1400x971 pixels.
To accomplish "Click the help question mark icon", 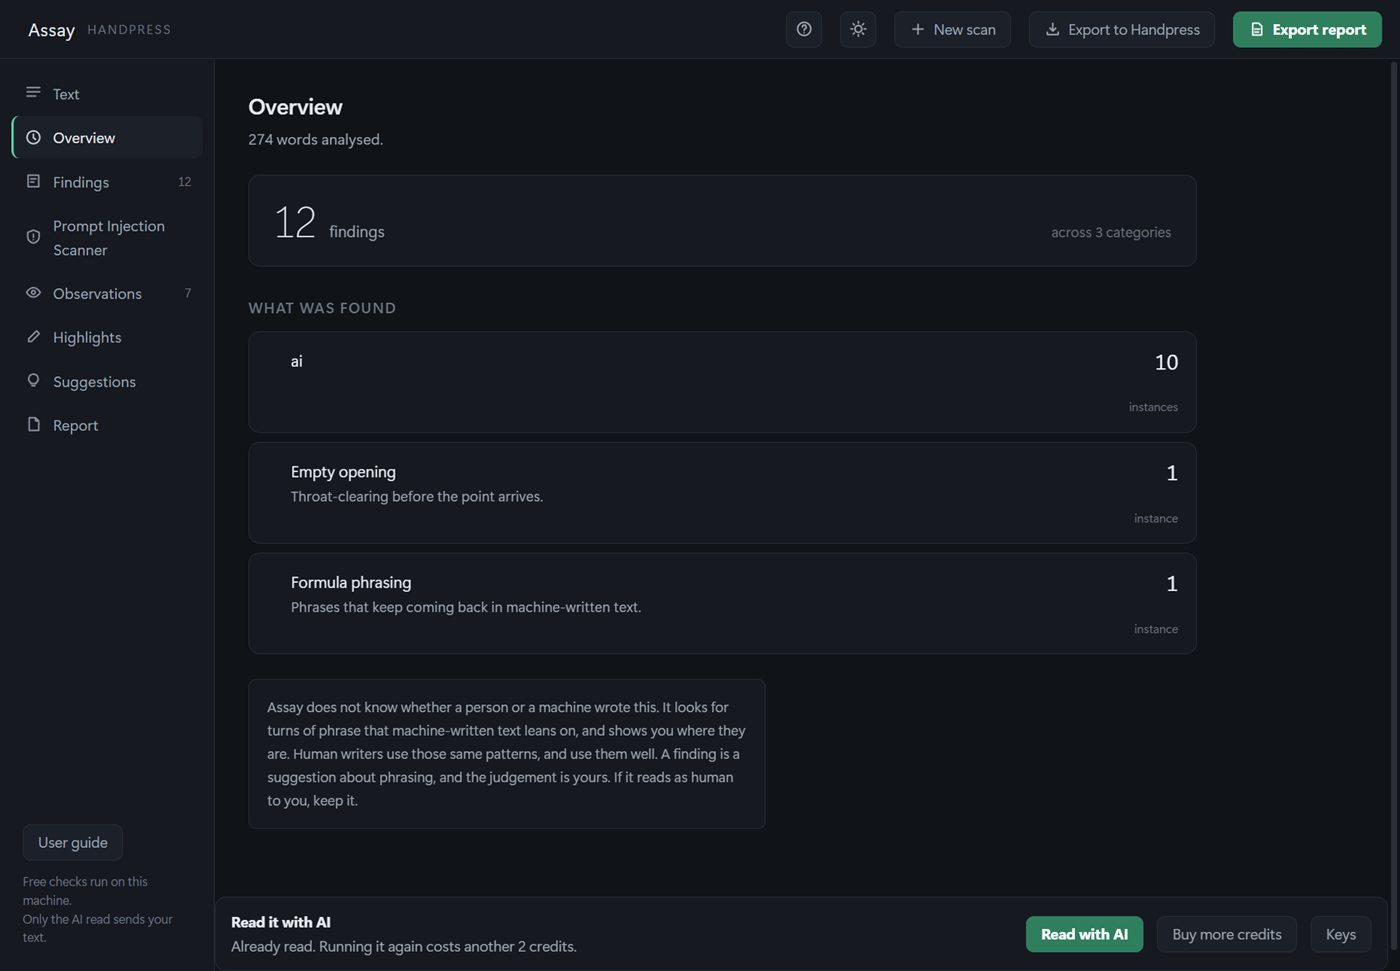I will 804,30.
